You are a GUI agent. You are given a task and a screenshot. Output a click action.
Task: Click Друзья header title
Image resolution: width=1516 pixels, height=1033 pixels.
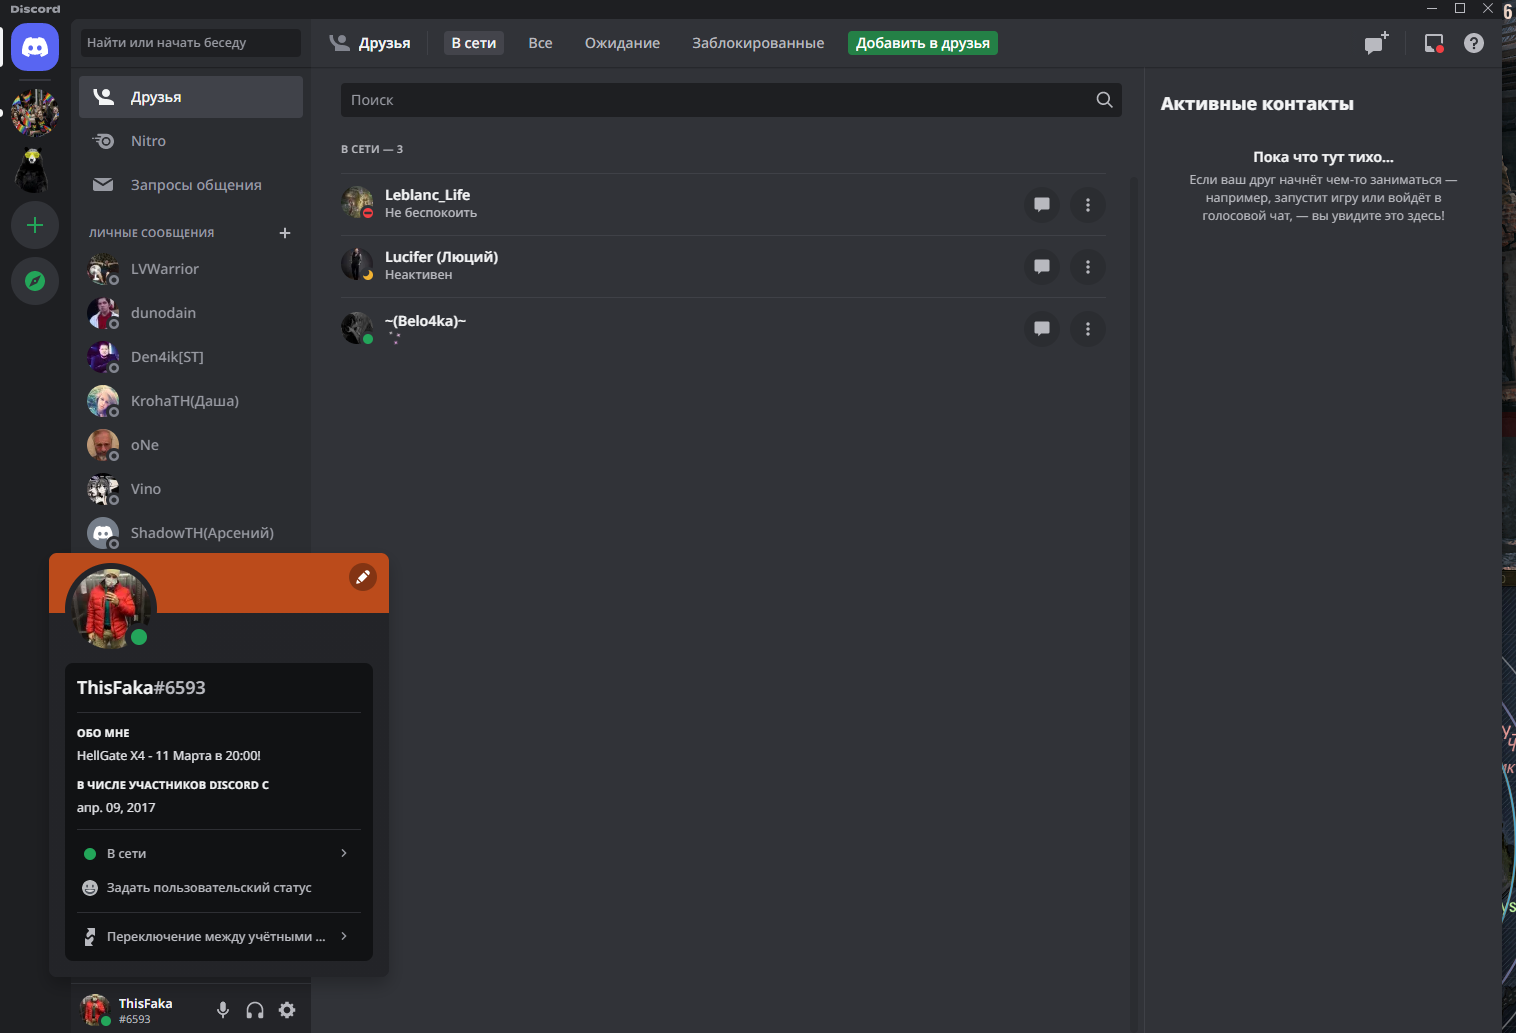click(x=384, y=43)
